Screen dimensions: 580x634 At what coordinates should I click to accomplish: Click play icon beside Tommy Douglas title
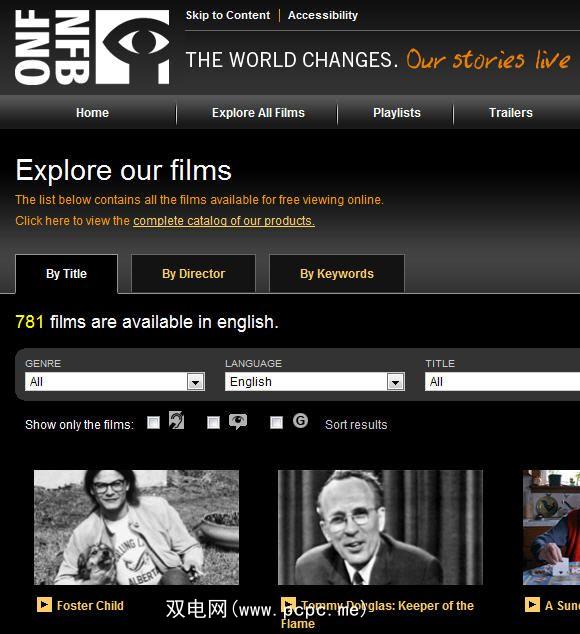[288, 604]
